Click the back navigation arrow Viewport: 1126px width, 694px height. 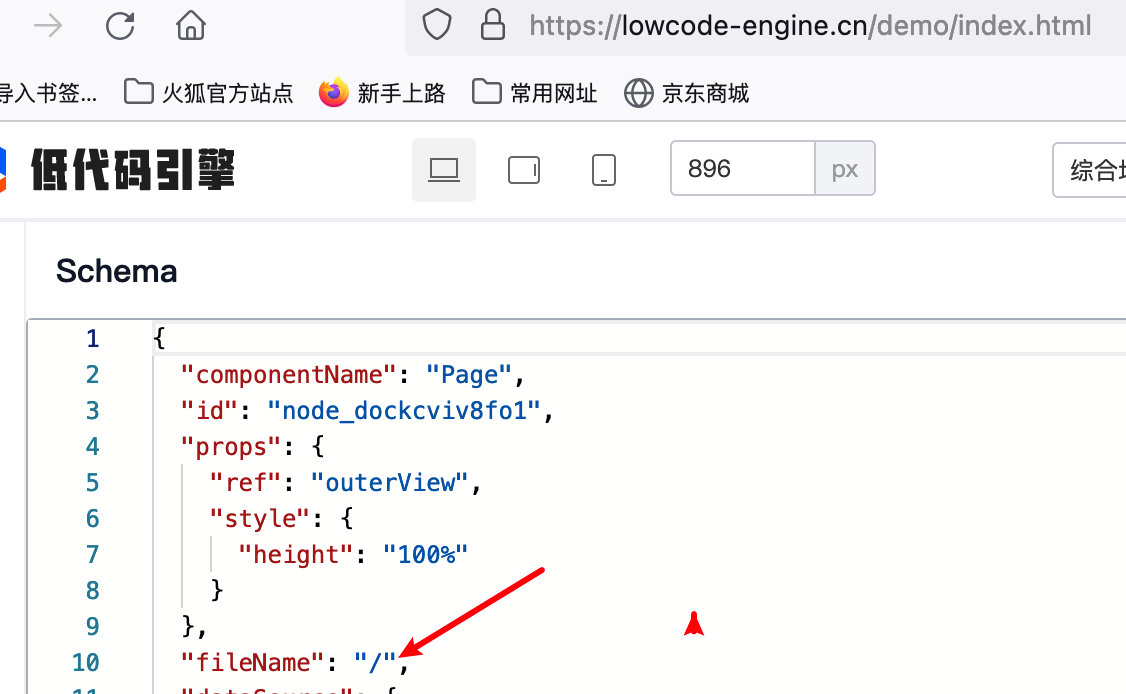(48, 25)
